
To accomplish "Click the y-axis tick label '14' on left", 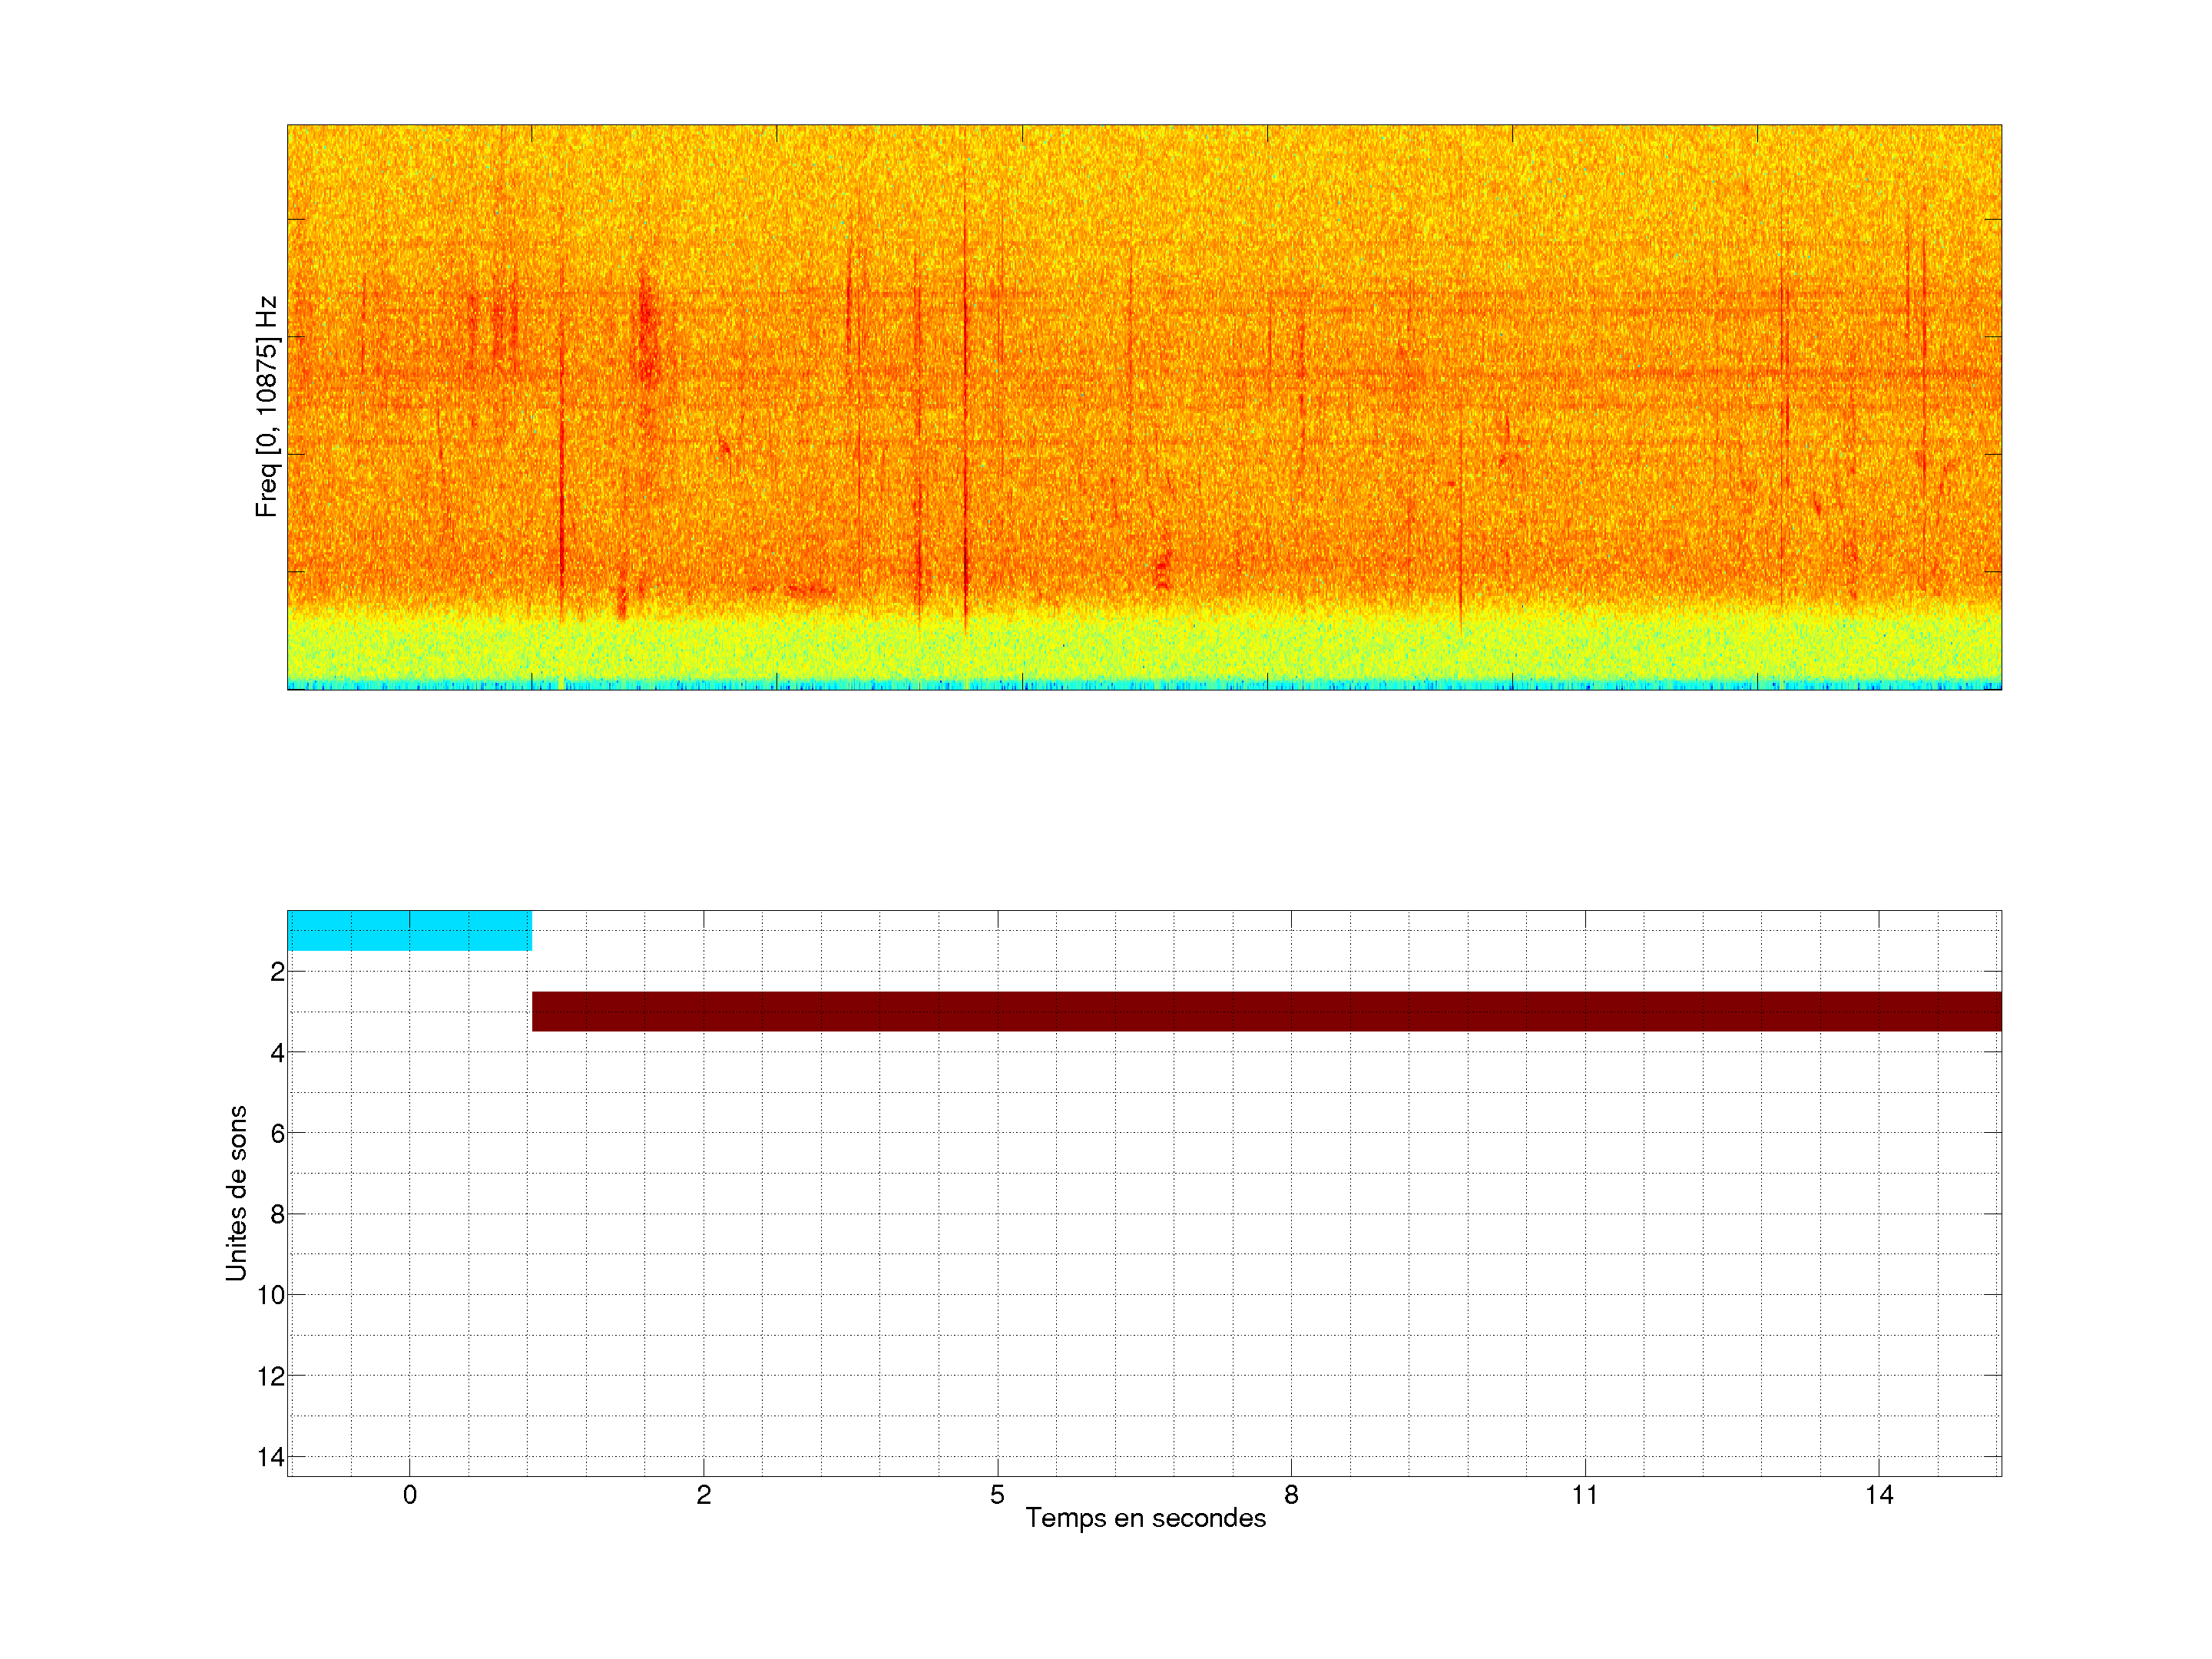I will 271,1457.
